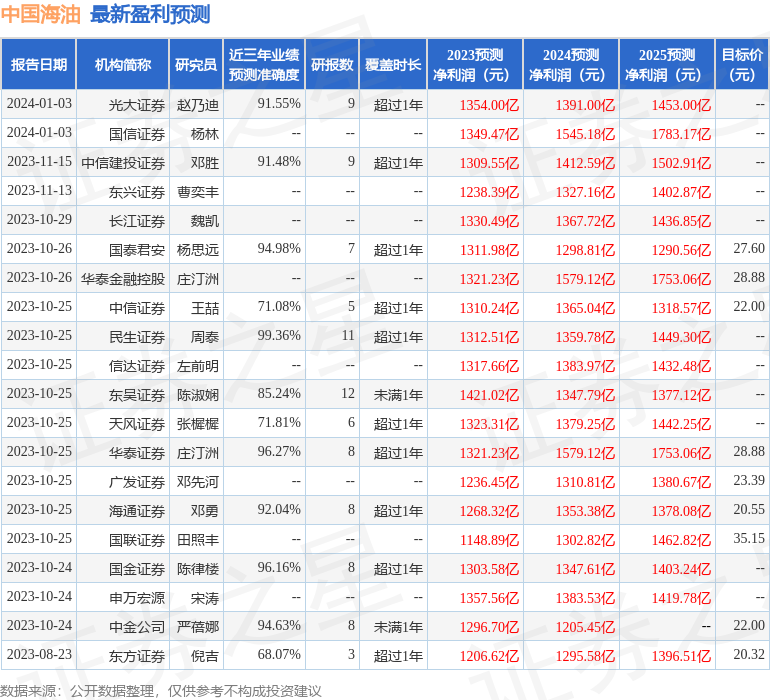Click the 最新盈利预测 heading
The image size is (770, 700).
click(150, 14)
